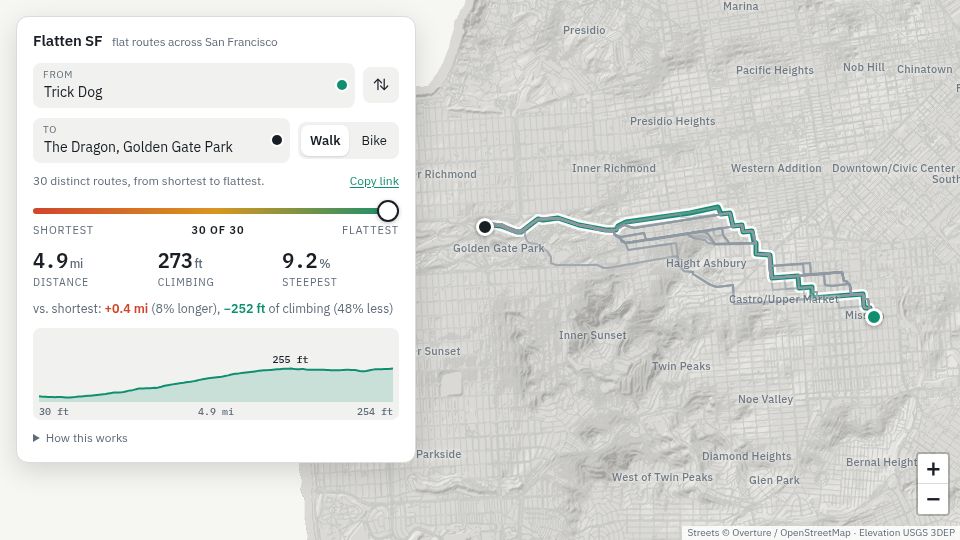Click the black destination dot in To field
Image resolution: width=960 pixels, height=540 pixels.
(x=277, y=140)
